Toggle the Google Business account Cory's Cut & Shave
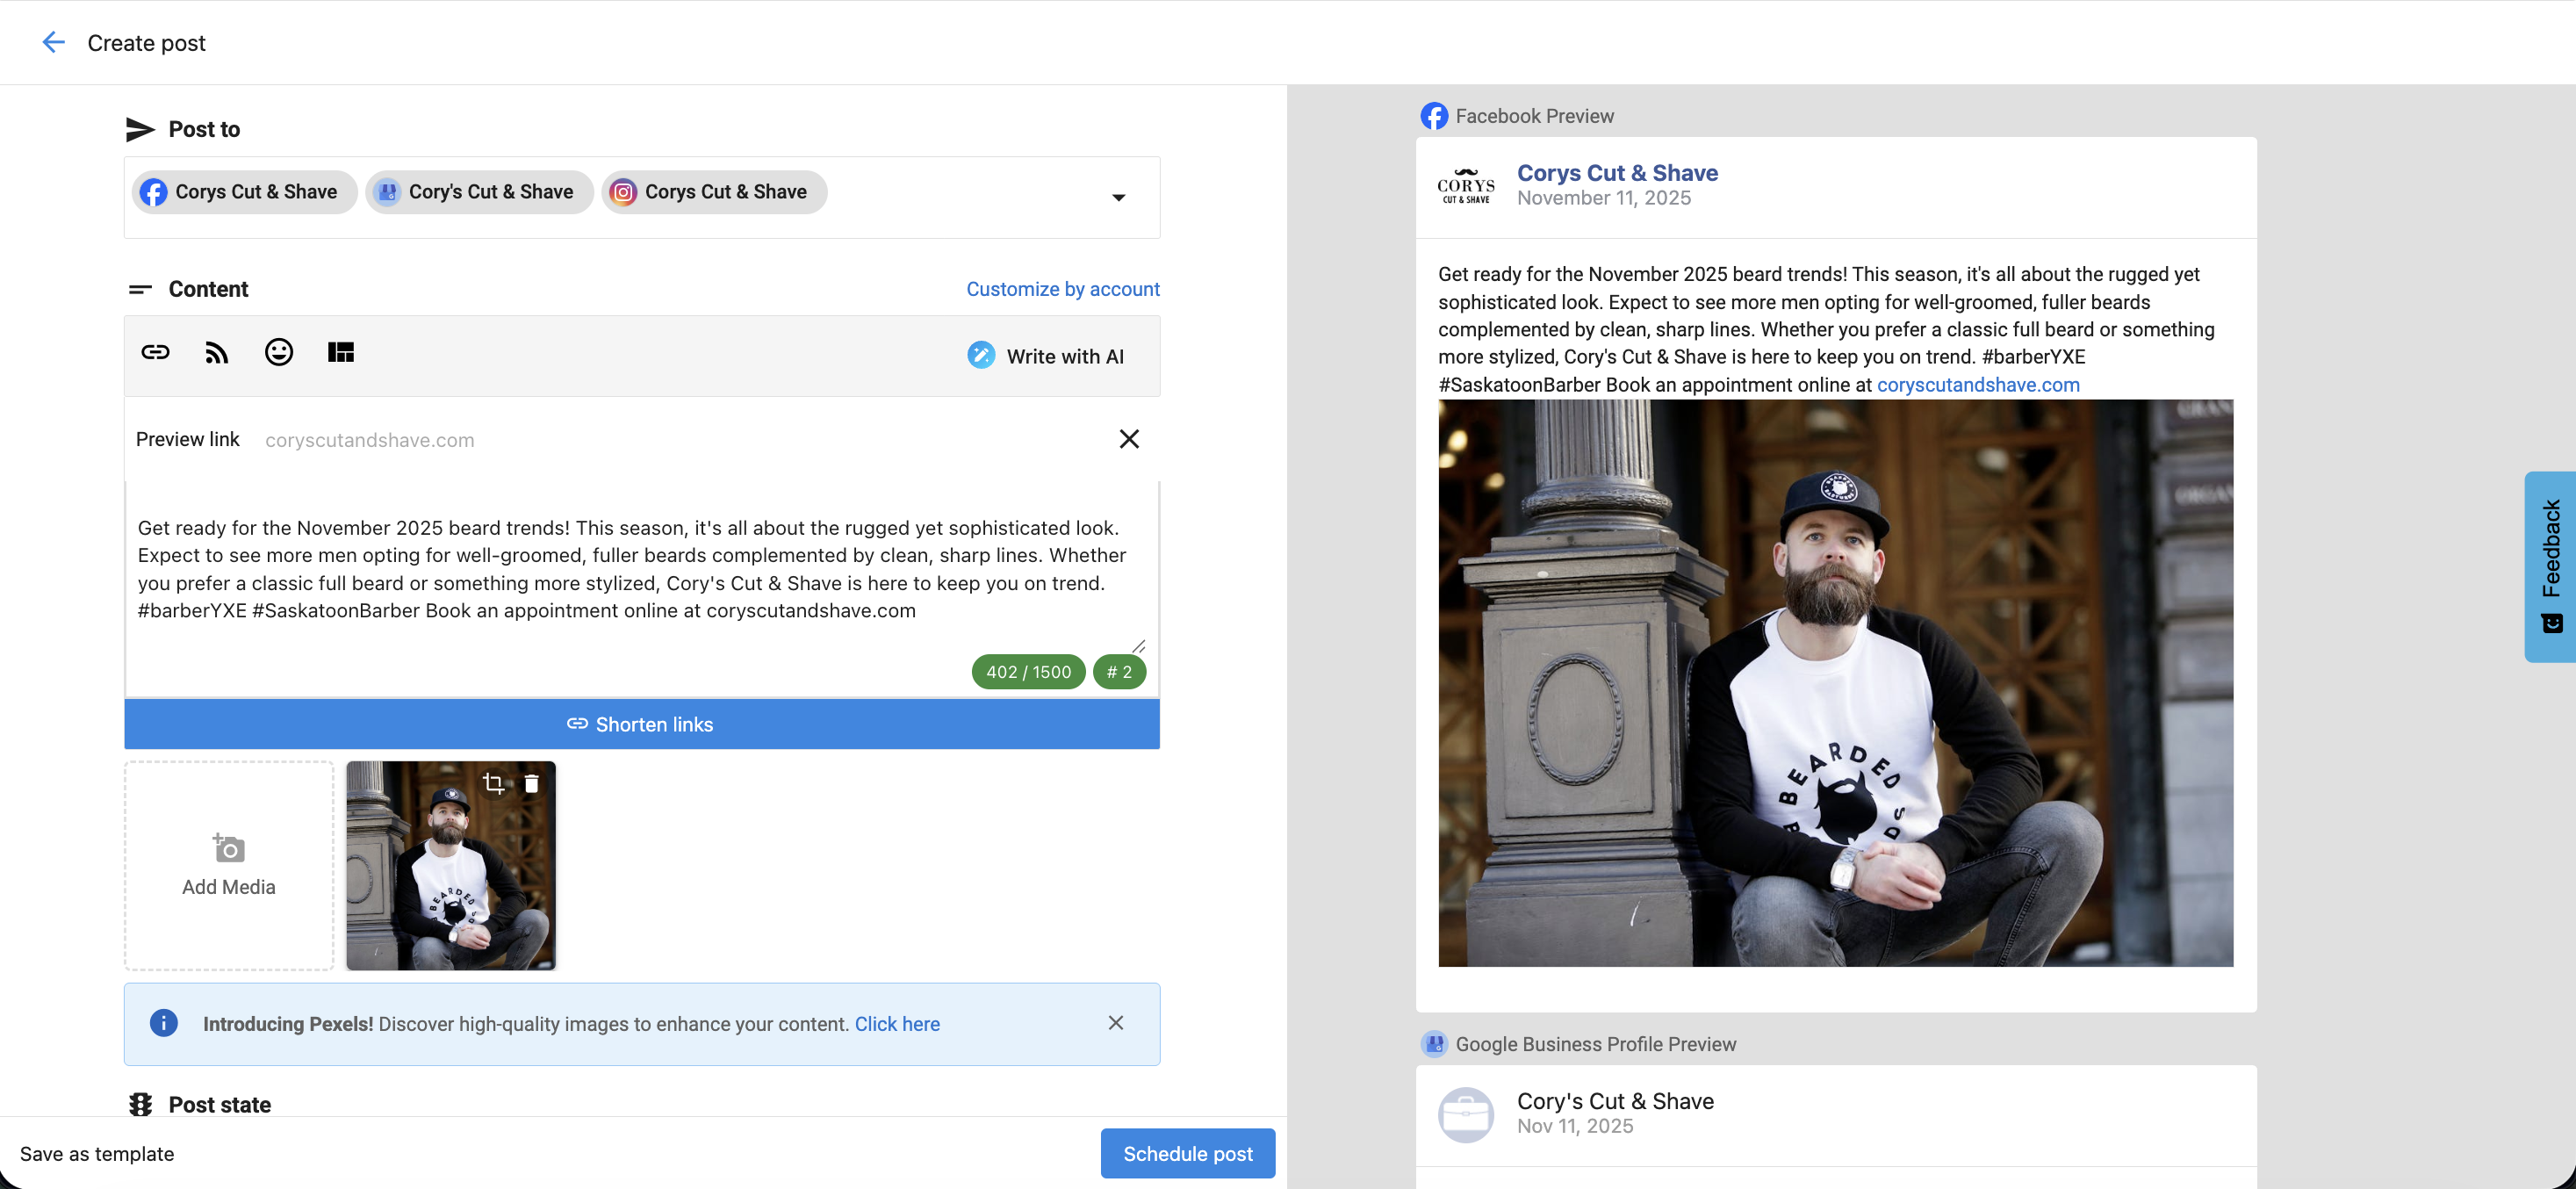The height and width of the screenshot is (1189, 2576). (x=479, y=191)
